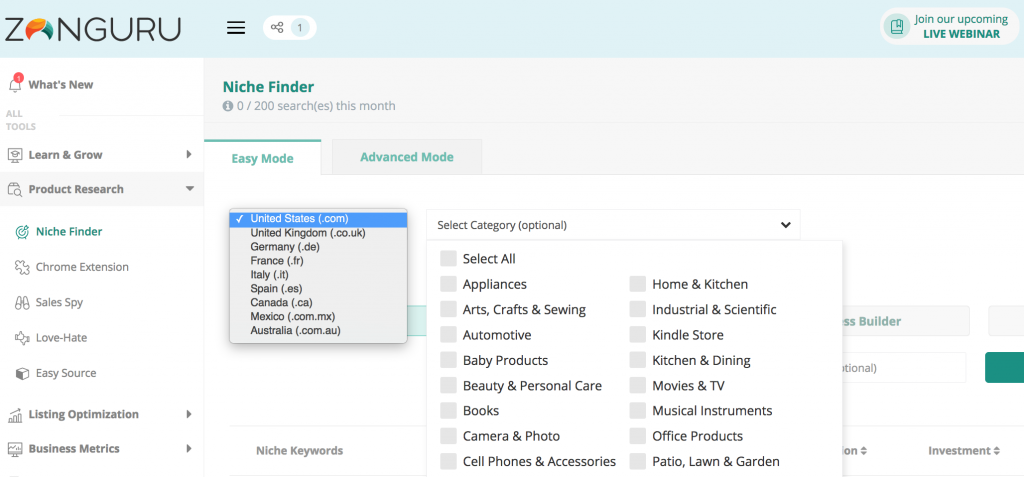Screen dimensions: 1024x477
Task: Choose France (.fr) marketplace
Action: tap(319, 261)
